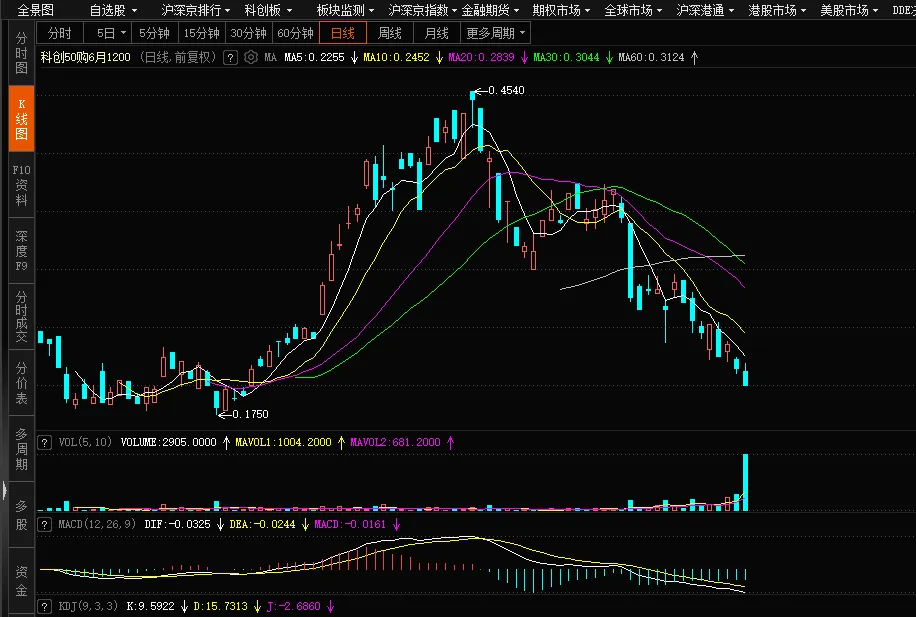Switch to the 分时 period tab
This screenshot has width=916, height=617.
point(60,33)
